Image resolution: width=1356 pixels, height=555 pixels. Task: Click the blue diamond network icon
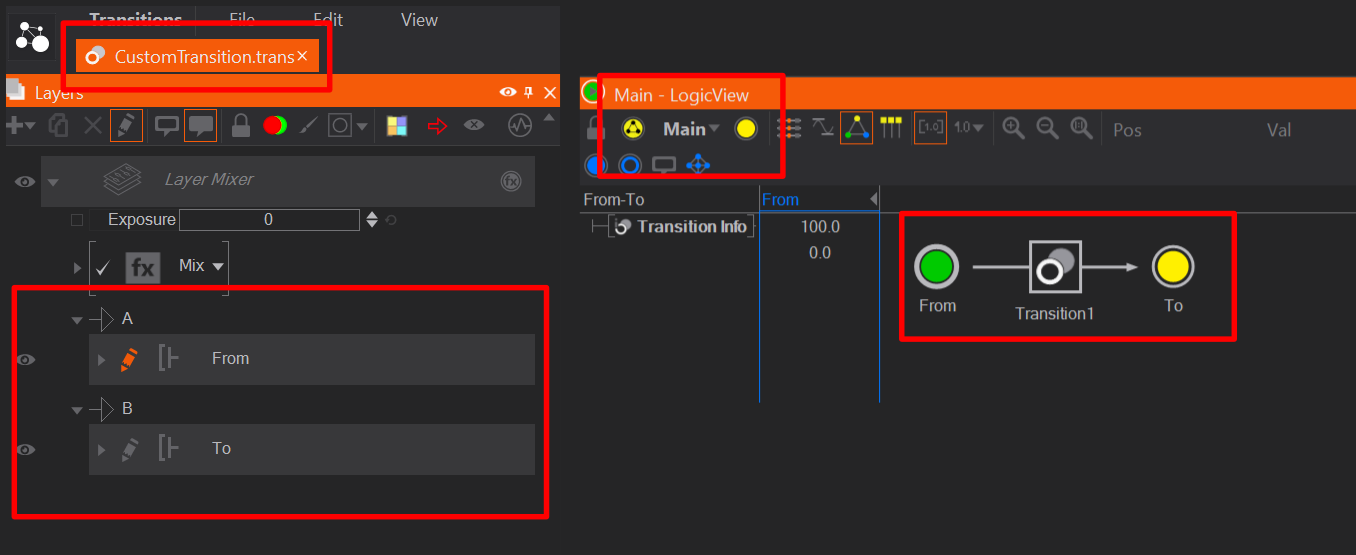[698, 165]
